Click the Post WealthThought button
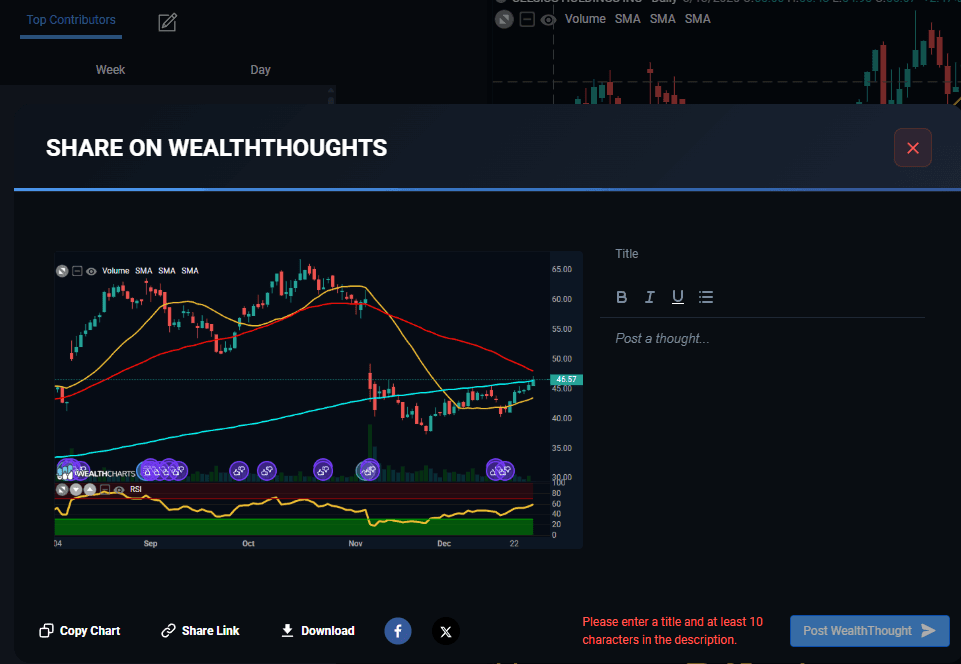The image size is (961, 664). click(870, 631)
